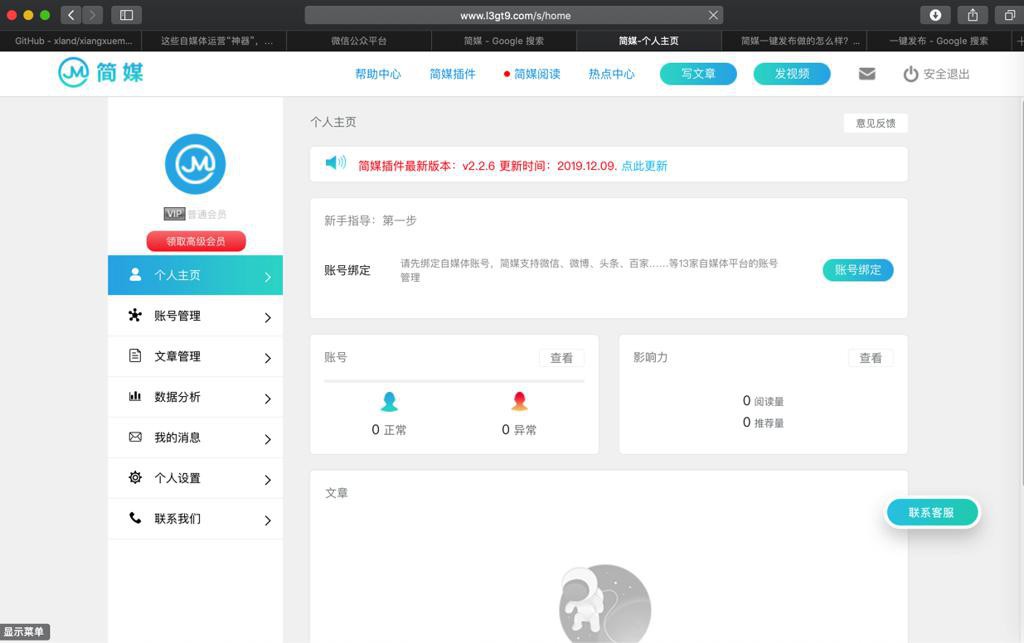Click the teal 账号绑定 button
The height and width of the screenshot is (643, 1024).
click(857, 270)
